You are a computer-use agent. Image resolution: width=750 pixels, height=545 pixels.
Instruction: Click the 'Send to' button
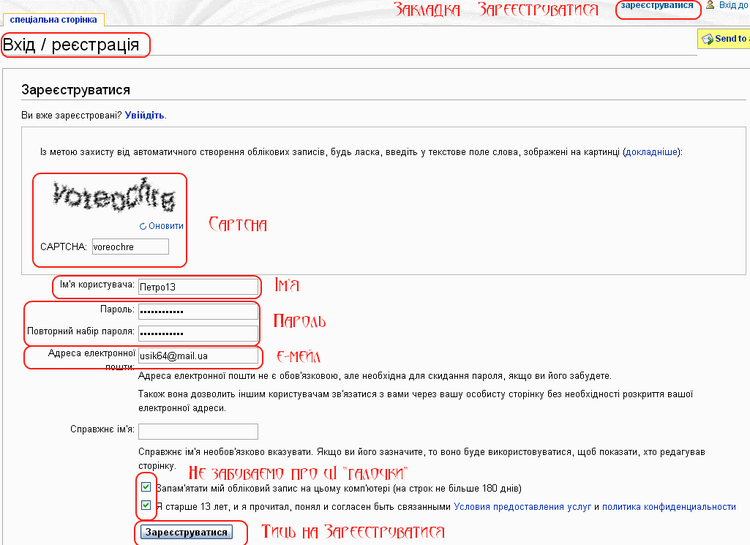coord(724,39)
